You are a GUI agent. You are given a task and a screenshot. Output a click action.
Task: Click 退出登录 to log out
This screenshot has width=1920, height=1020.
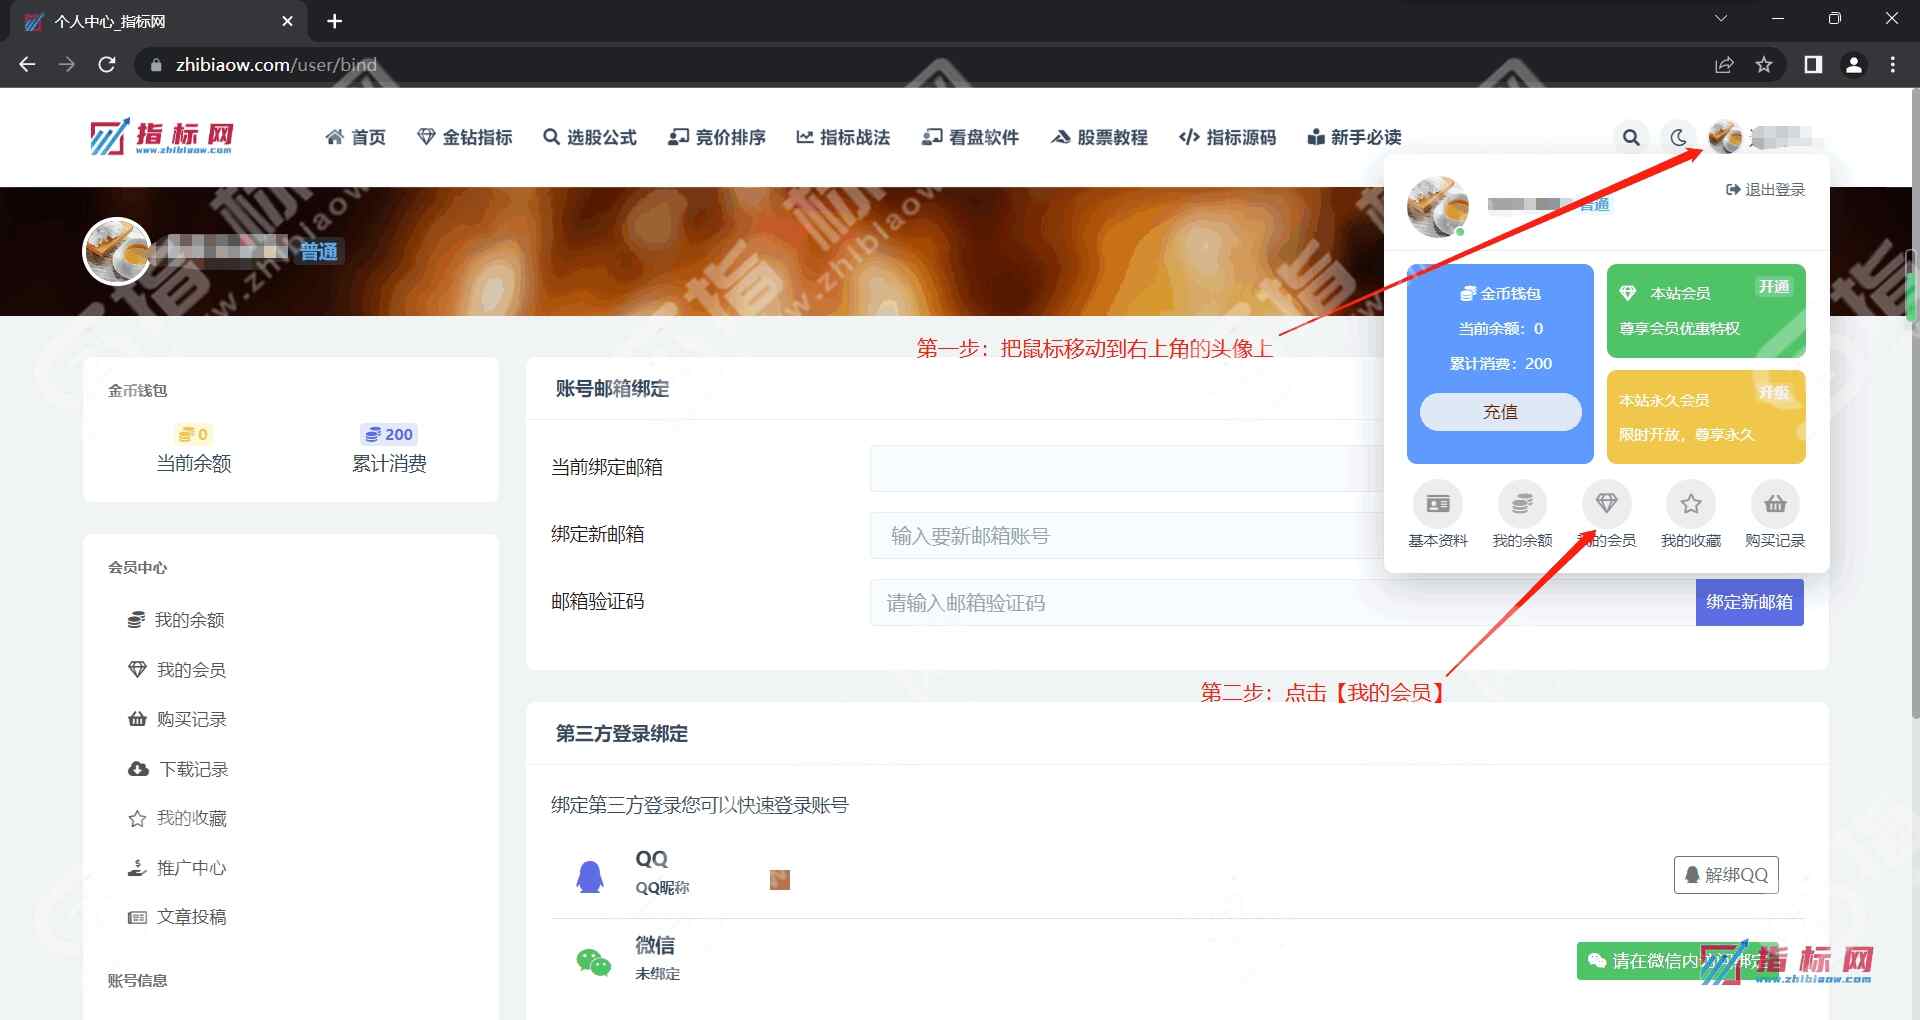(x=1765, y=189)
